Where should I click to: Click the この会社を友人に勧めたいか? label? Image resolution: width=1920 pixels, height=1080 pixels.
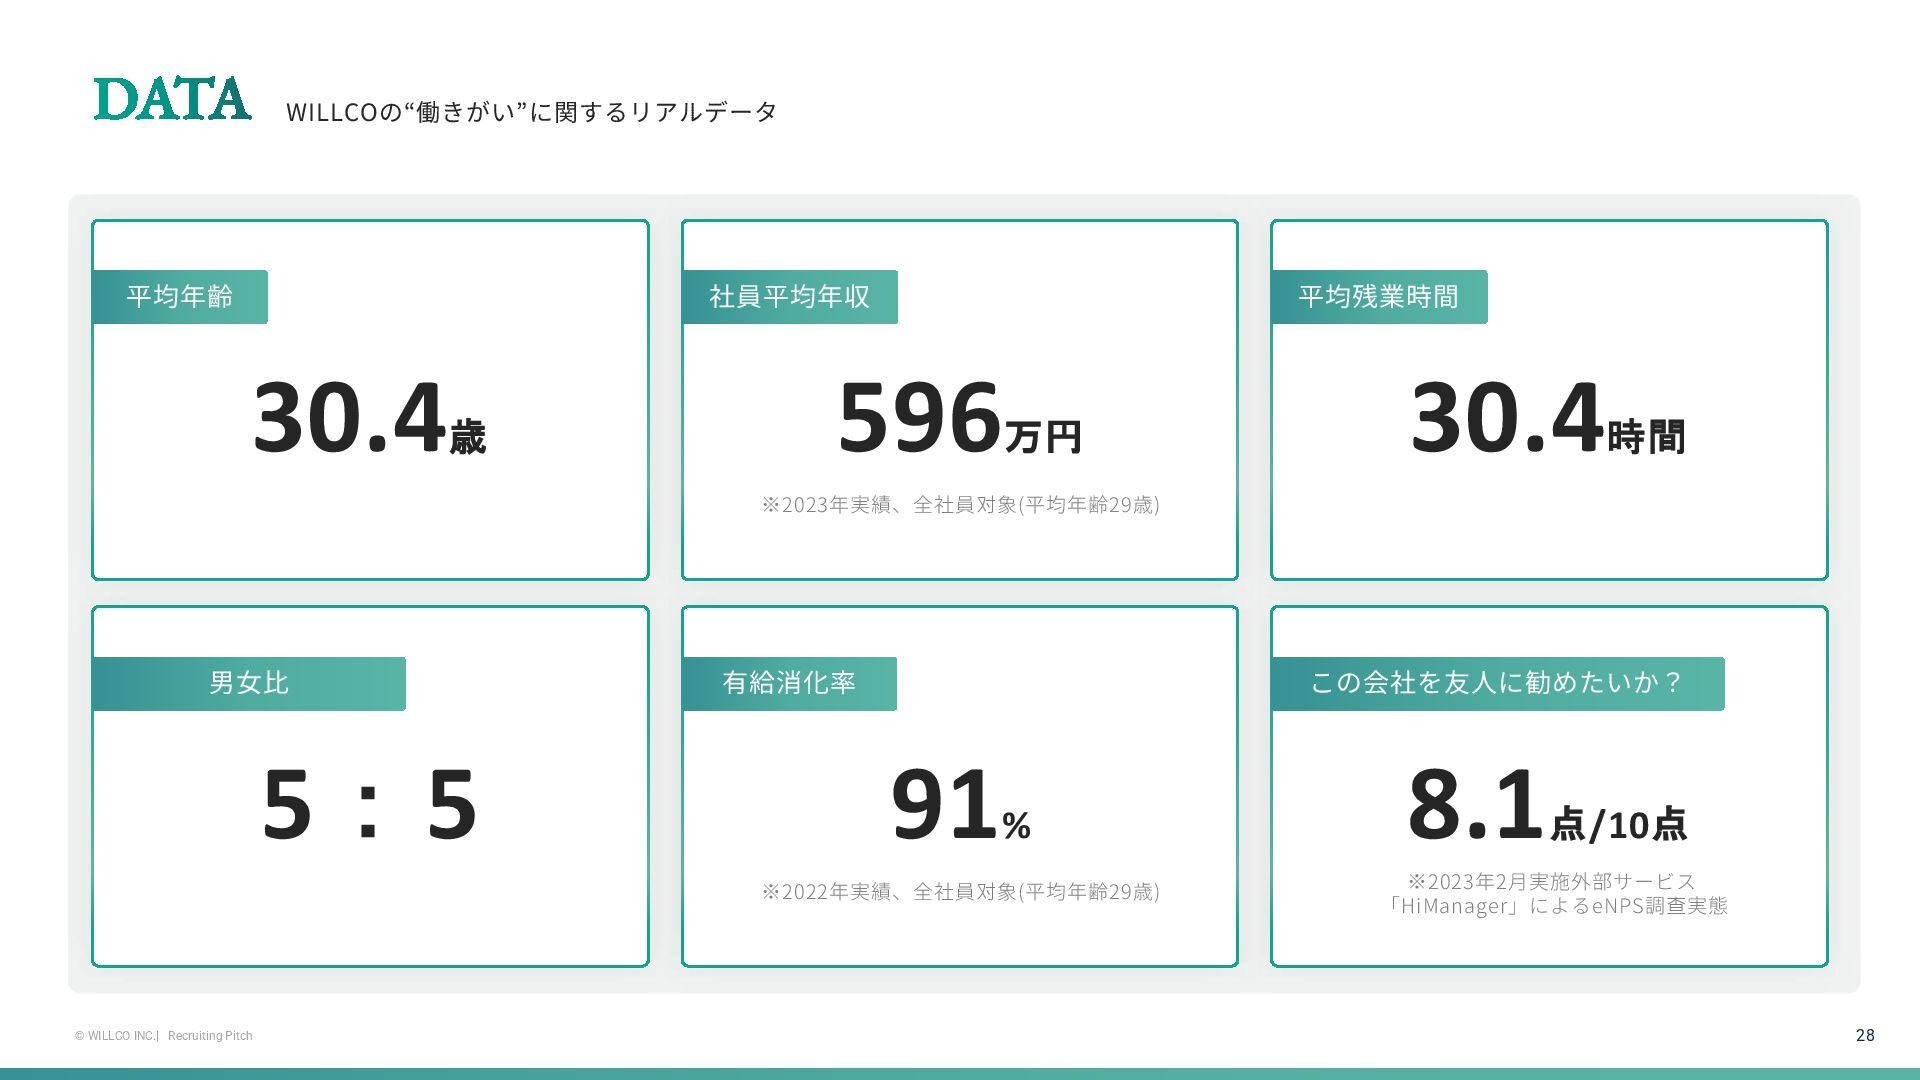coord(1497,683)
